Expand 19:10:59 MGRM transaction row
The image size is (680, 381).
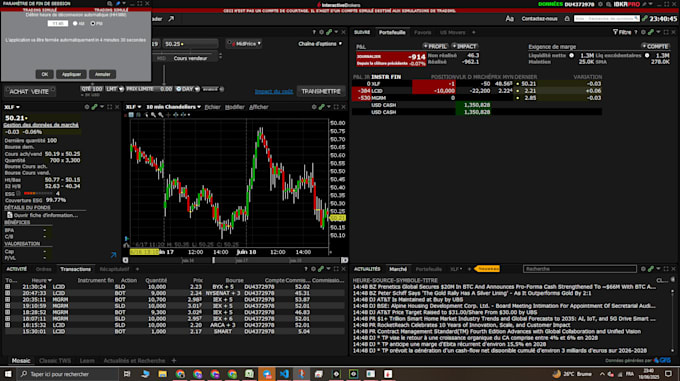click(x=7, y=306)
